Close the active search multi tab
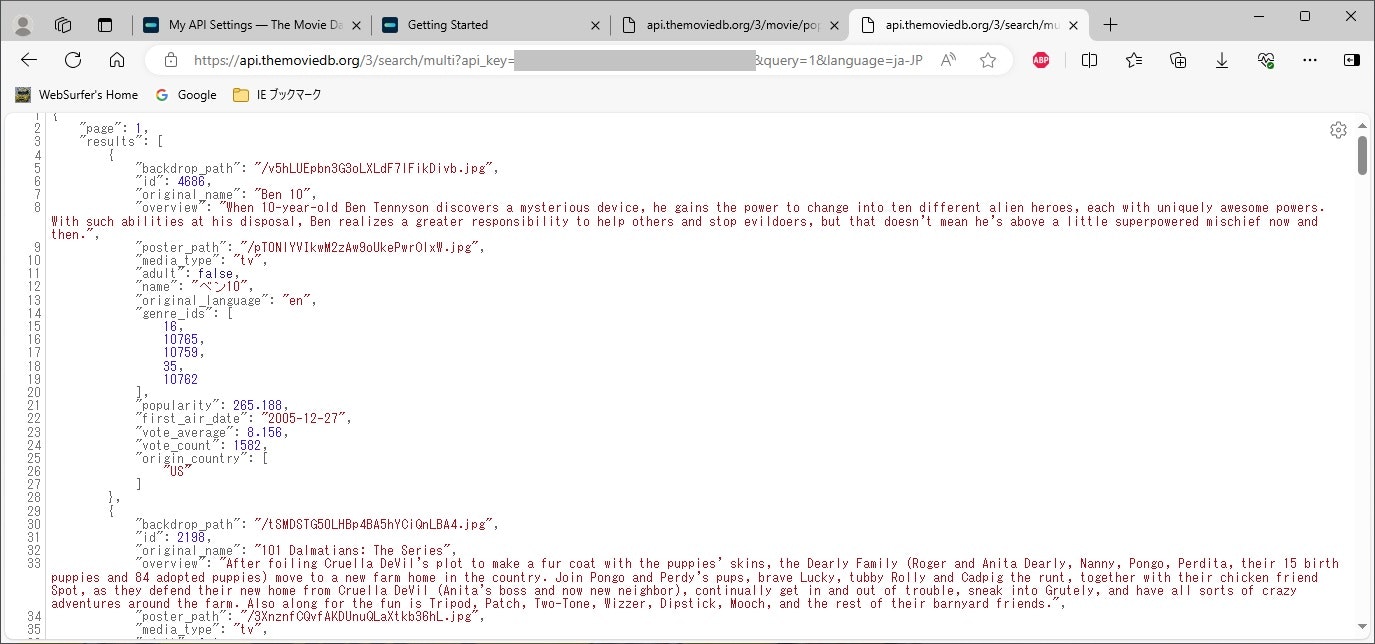Screen dimensions: 1375x644 (x=1073, y=25)
